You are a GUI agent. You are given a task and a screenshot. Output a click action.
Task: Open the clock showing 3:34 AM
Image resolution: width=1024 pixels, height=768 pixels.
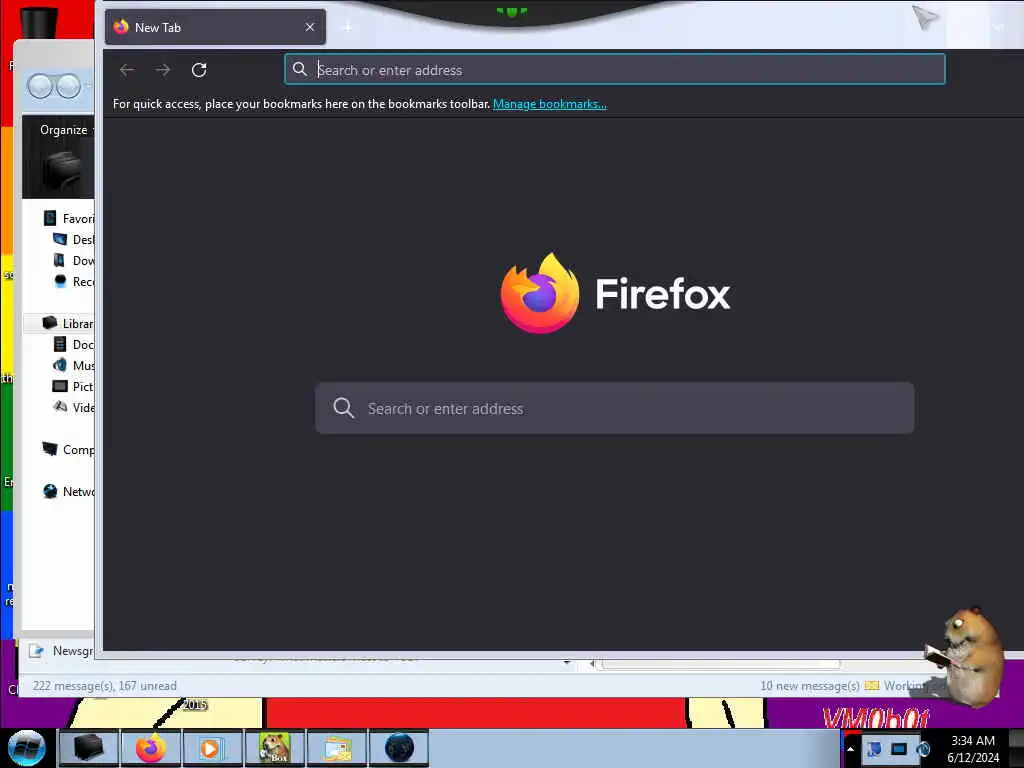click(x=973, y=749)
